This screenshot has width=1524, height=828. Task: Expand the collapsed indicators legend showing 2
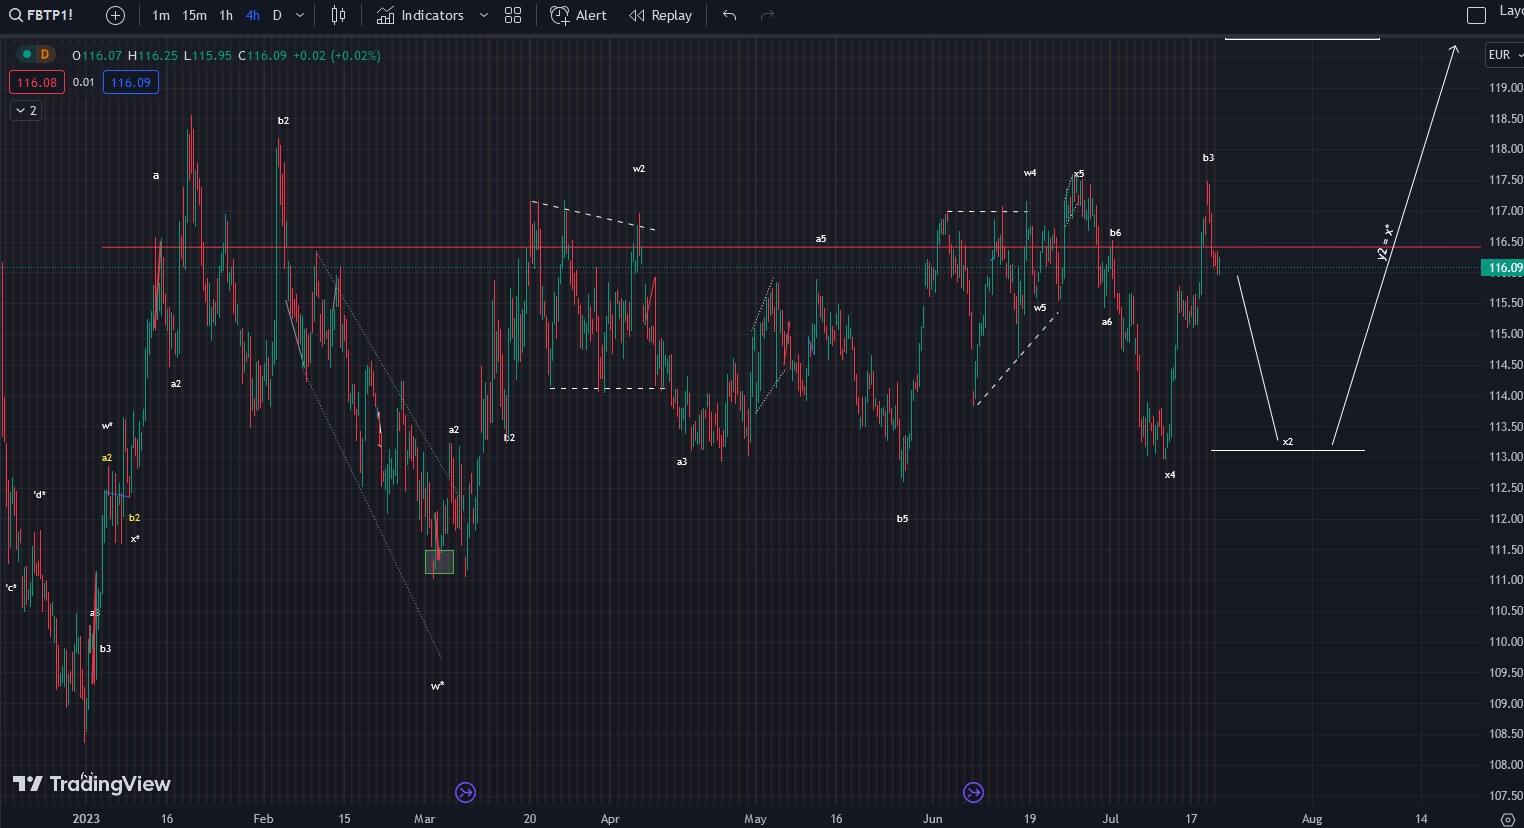(26, 111)
